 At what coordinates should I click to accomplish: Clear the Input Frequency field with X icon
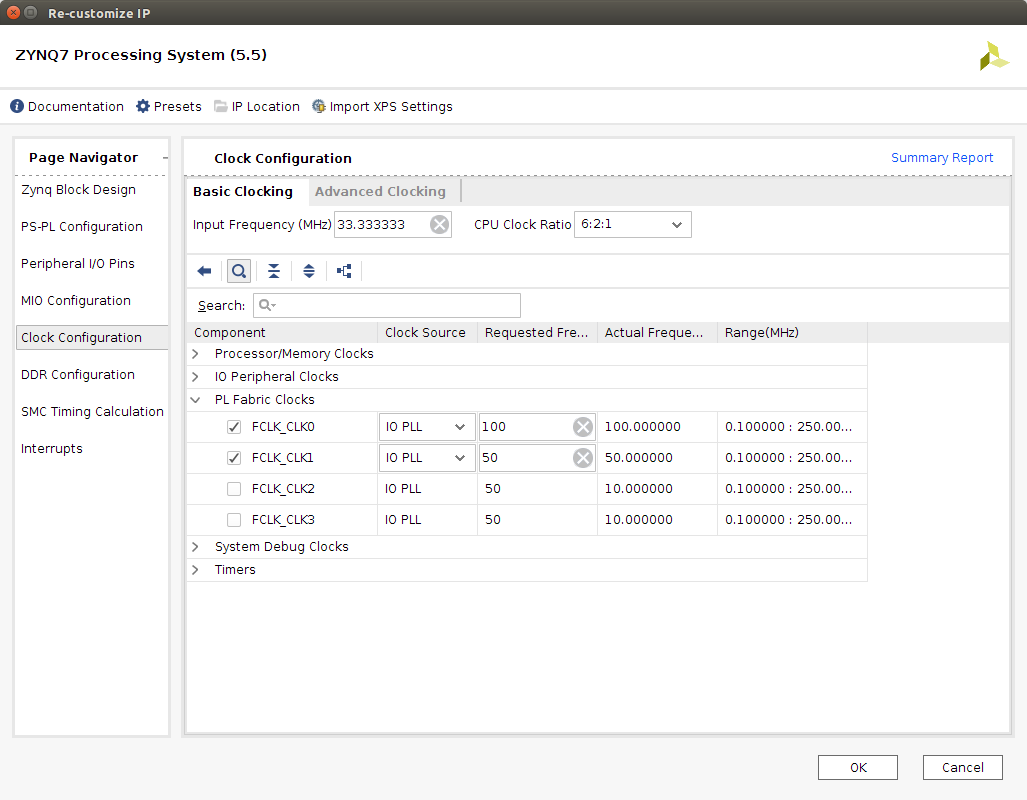(439, 225)
